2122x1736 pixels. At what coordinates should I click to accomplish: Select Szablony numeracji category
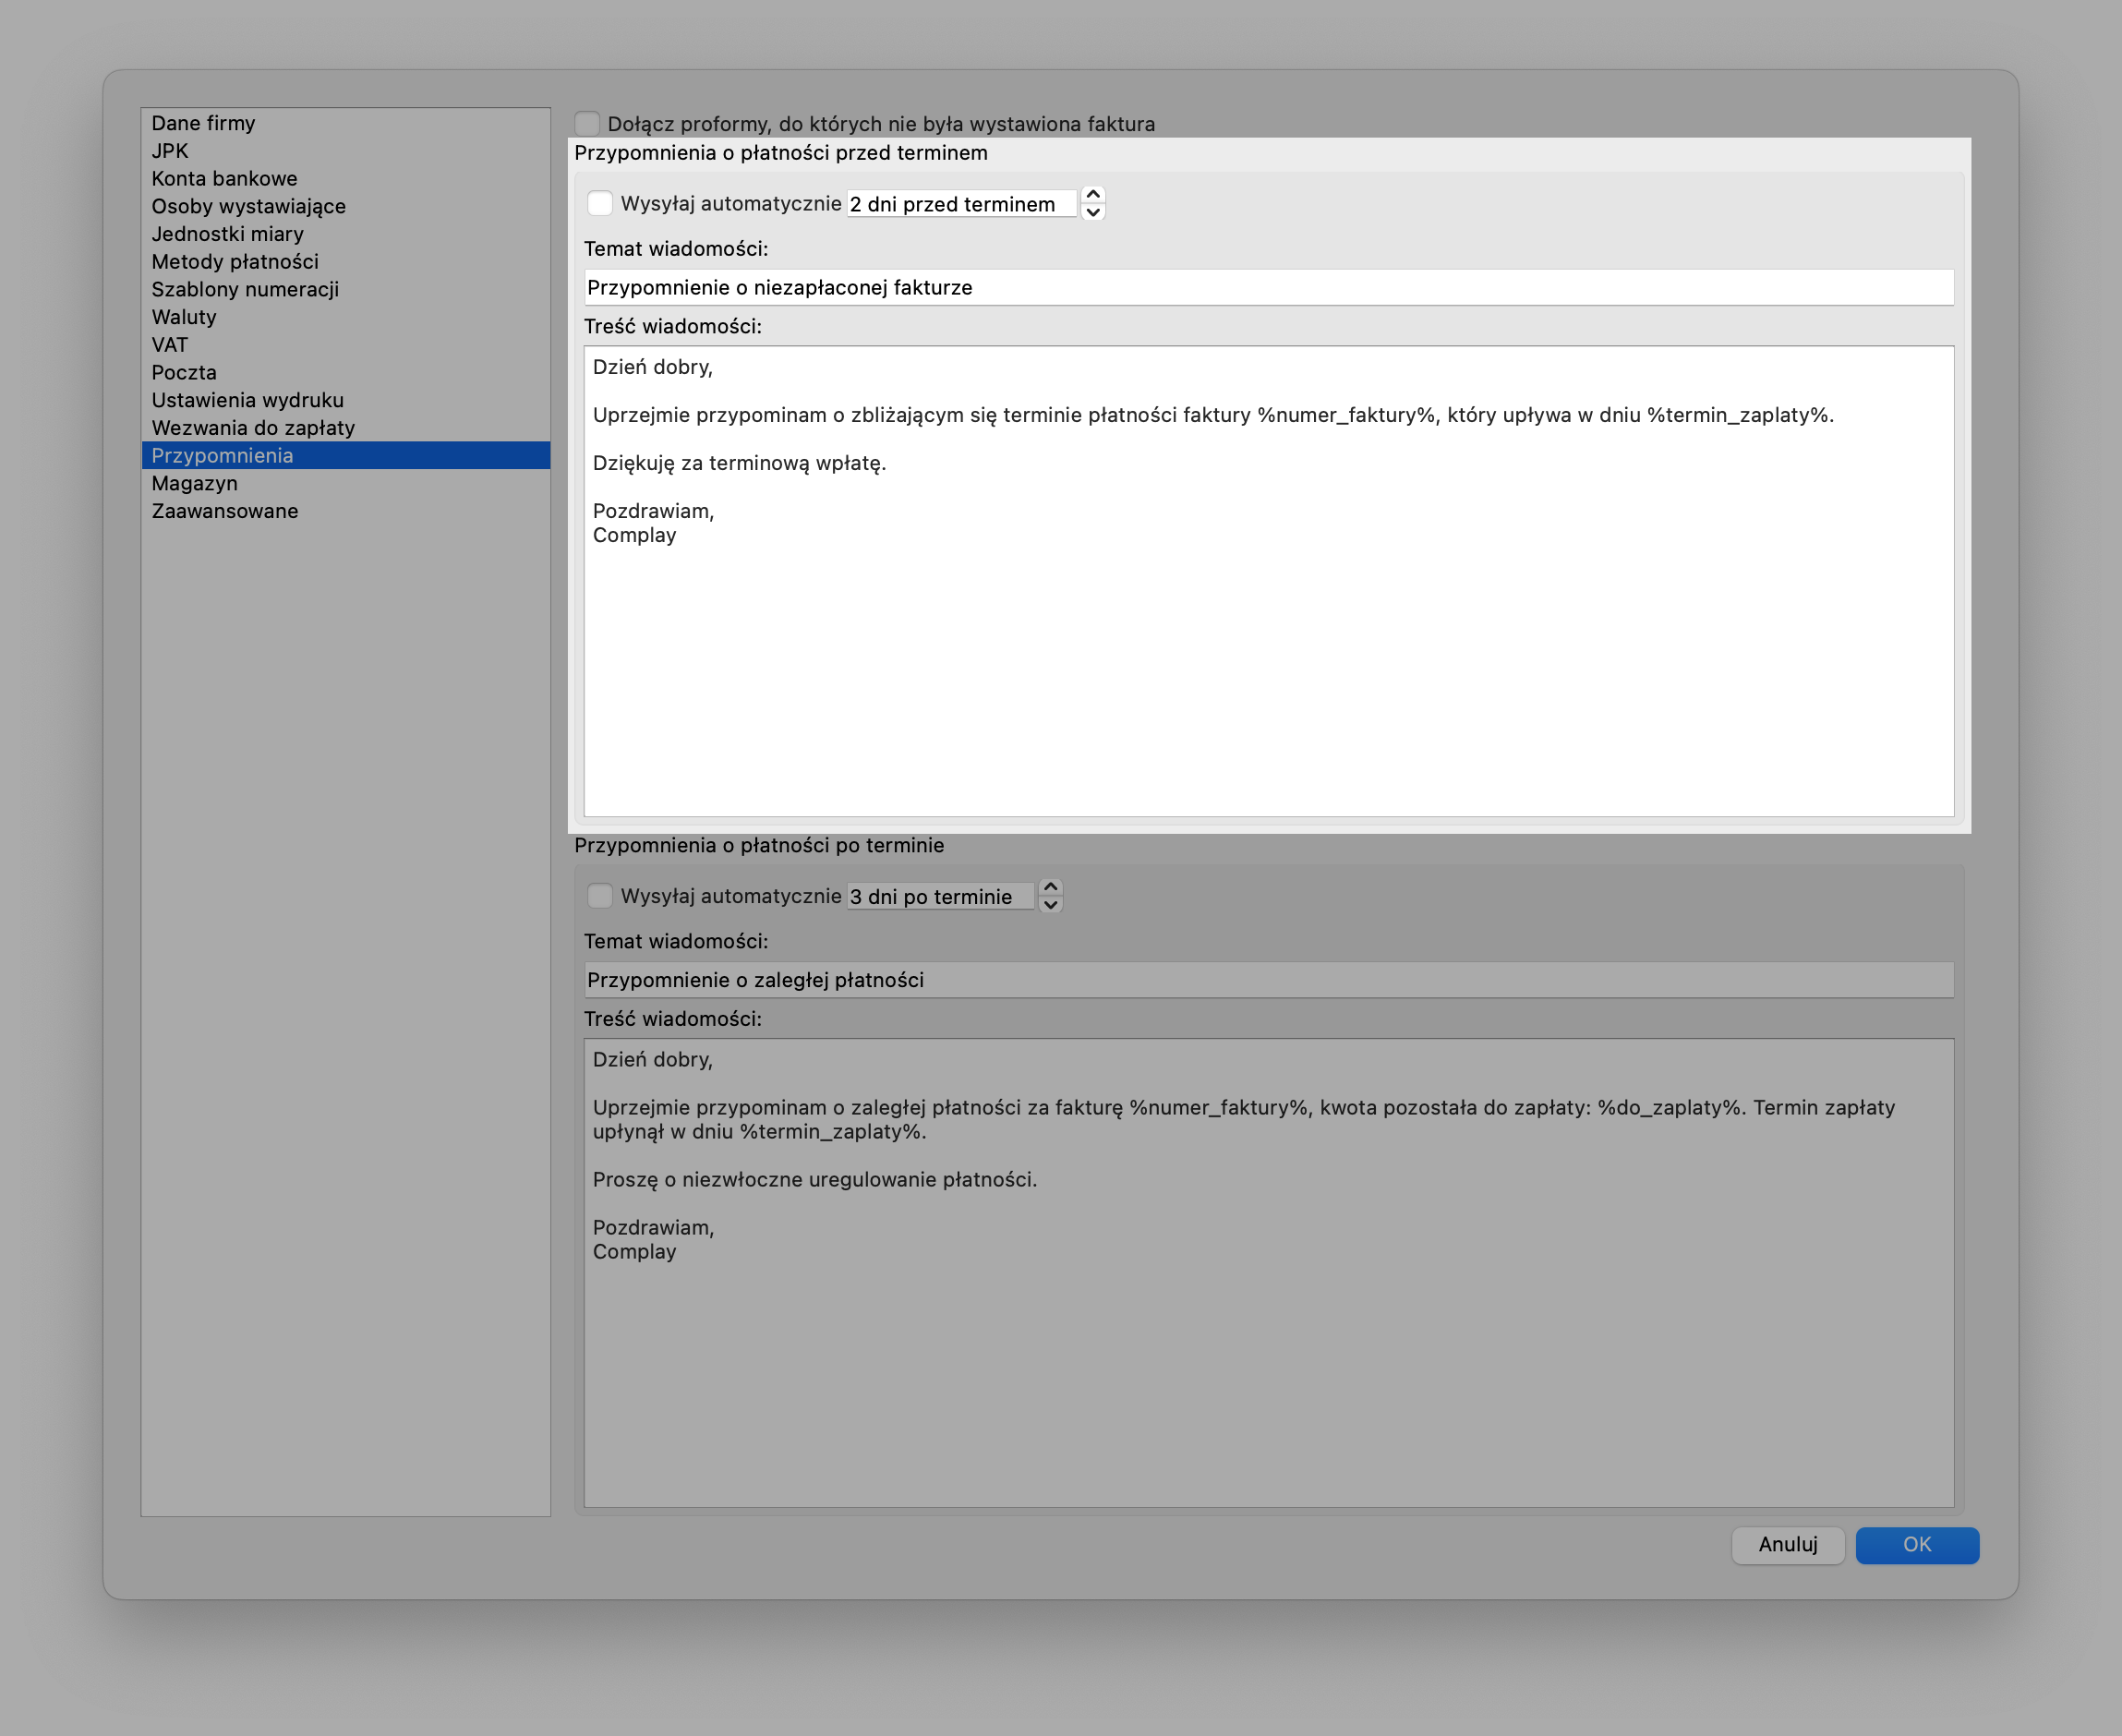point(345,289)
